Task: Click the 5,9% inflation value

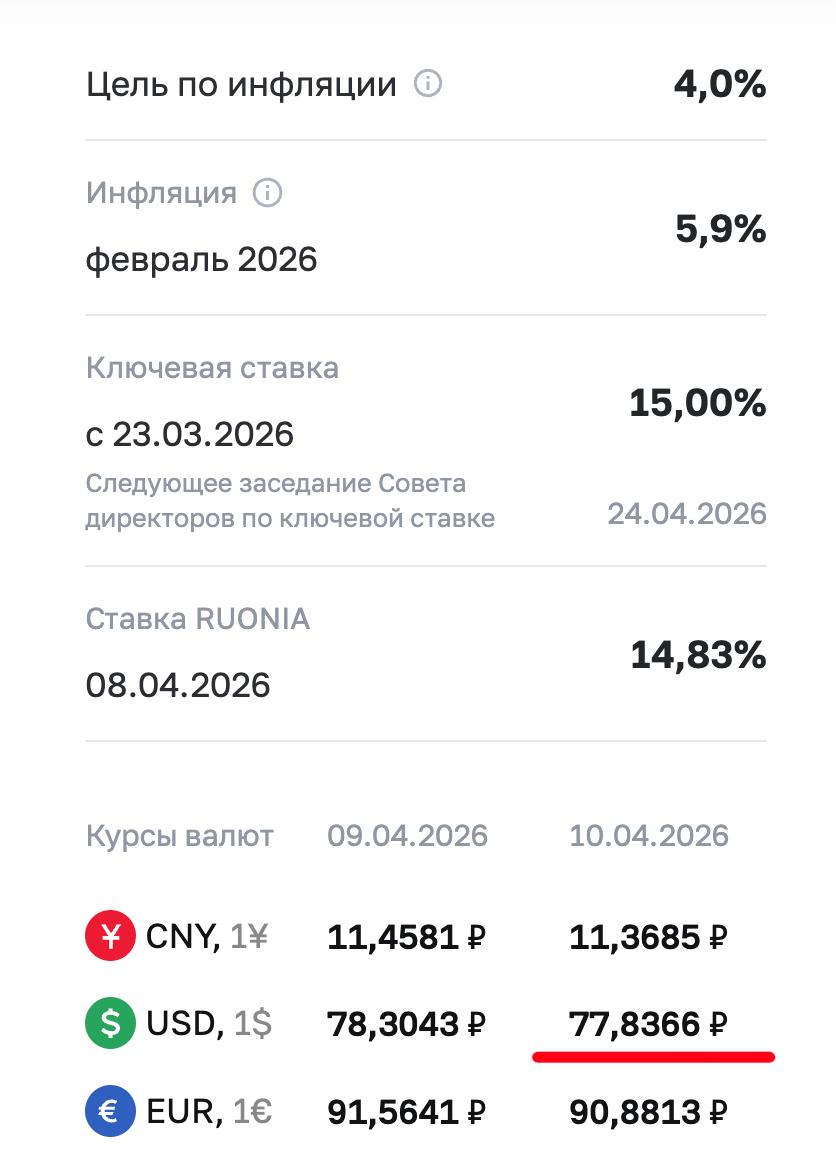Action: tap(720, 231)
